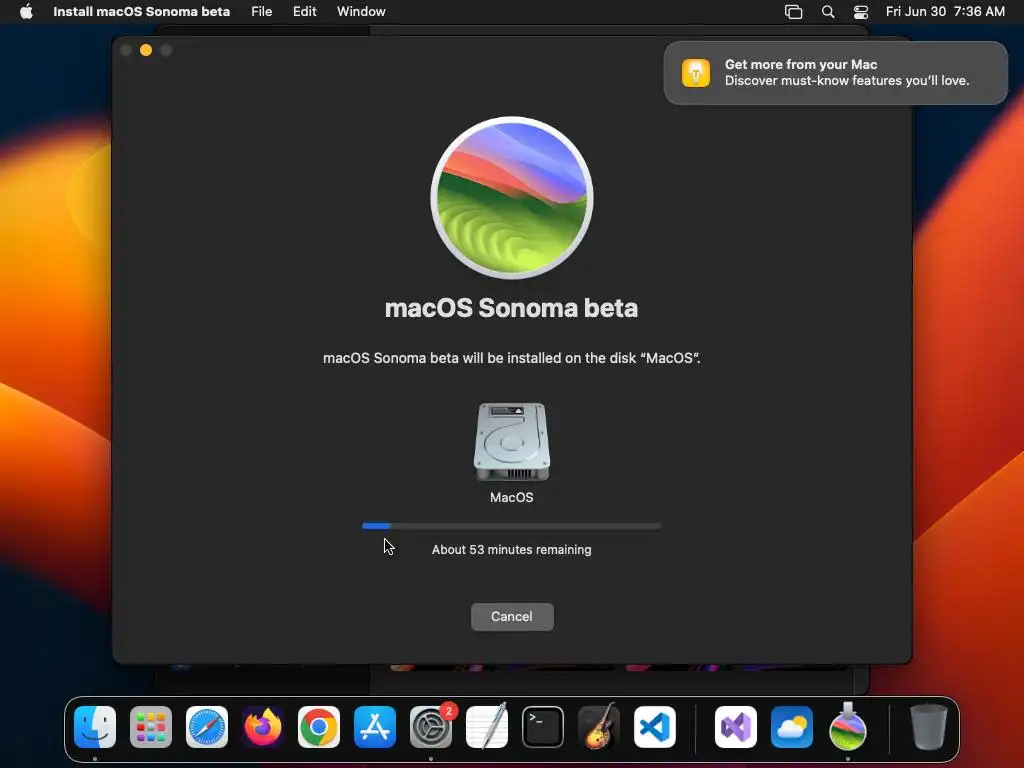The width and height of the screenshot is (1024, 768).
Task: Open Spotlight search in menu bar
Action: pyautogui.click(x=827, y=12)
